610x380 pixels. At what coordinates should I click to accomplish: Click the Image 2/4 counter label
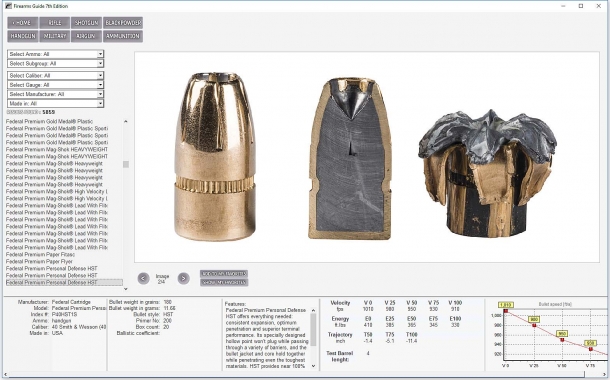click(x=162, y=279)
